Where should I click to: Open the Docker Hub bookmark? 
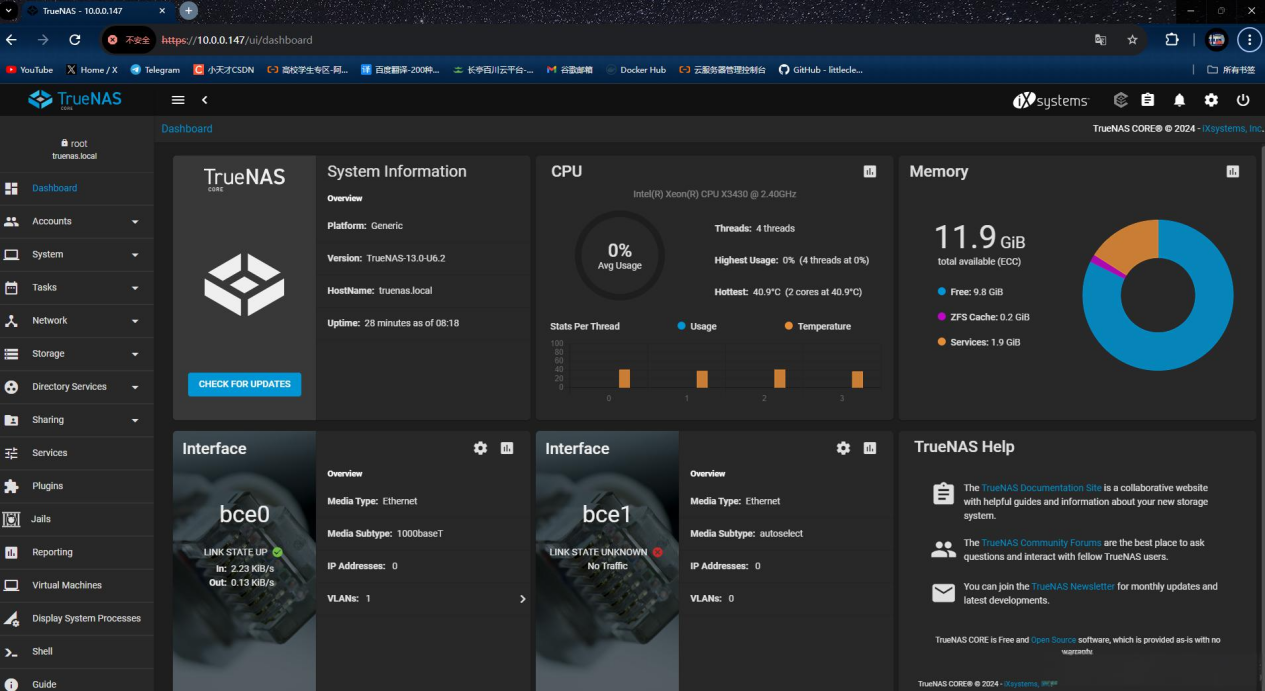point(634,70)
